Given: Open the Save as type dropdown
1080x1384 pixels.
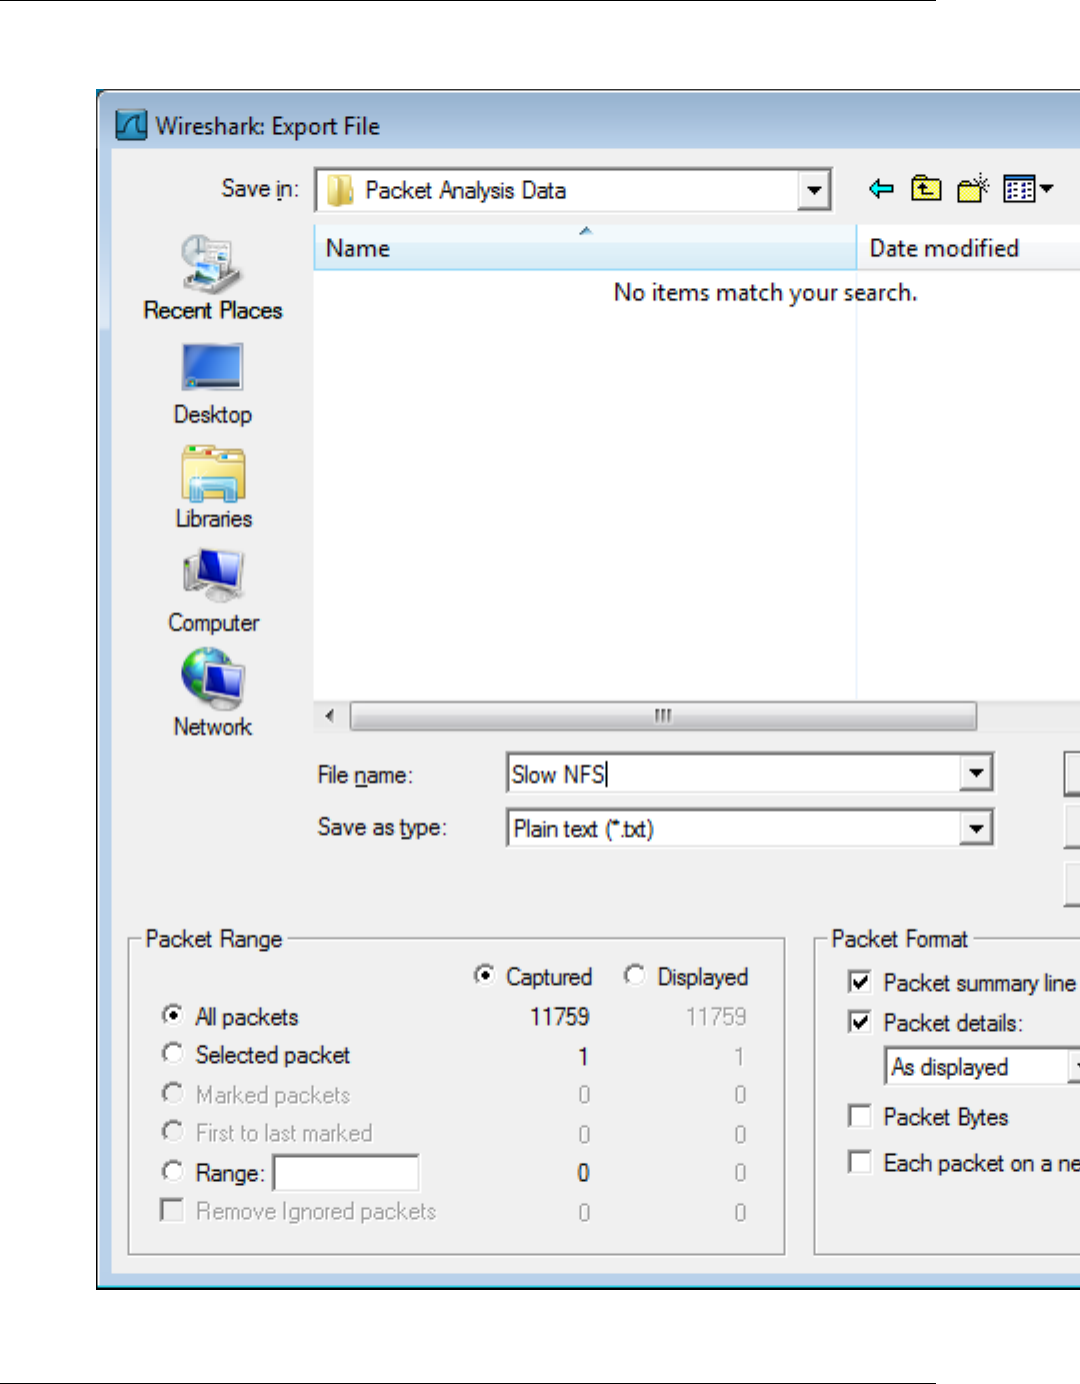Looking at the screenshot, I should click(x=975, y=828).
